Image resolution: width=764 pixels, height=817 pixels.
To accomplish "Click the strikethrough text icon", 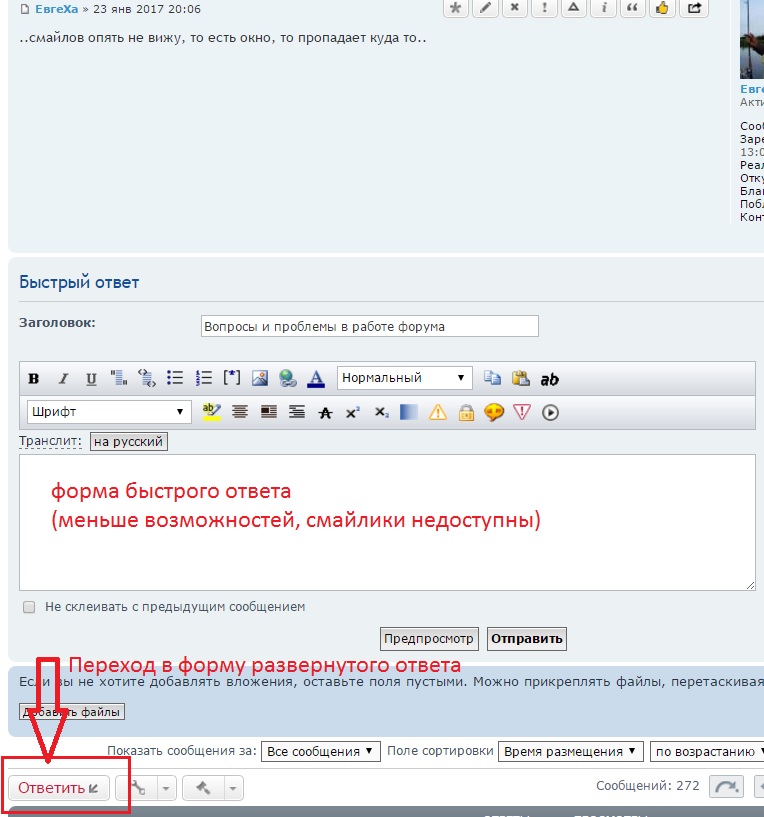I will pyautogui.click(x=324, y=412).
